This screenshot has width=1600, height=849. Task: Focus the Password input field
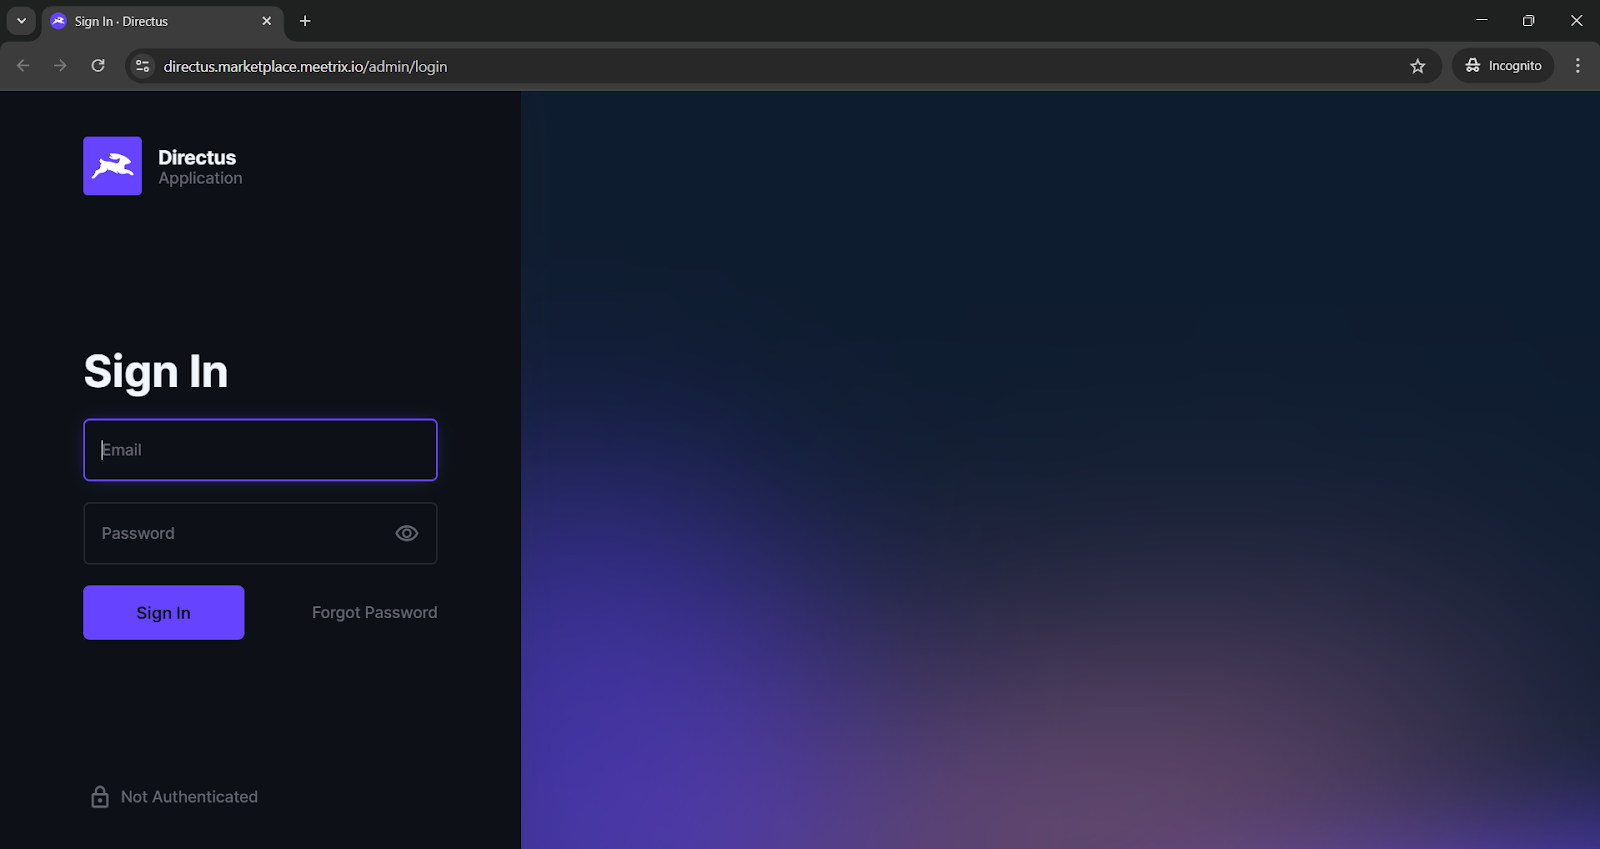pyautogui.click(x=260, y=533)
